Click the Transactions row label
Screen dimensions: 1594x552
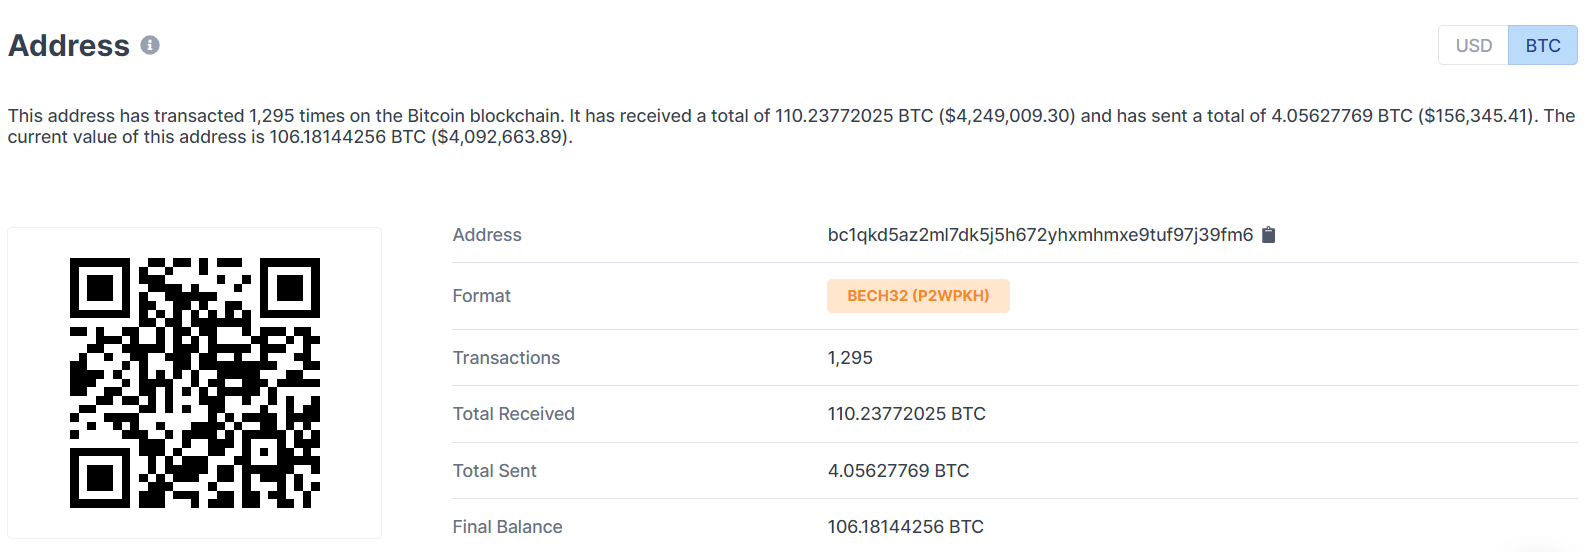point(506,358)
